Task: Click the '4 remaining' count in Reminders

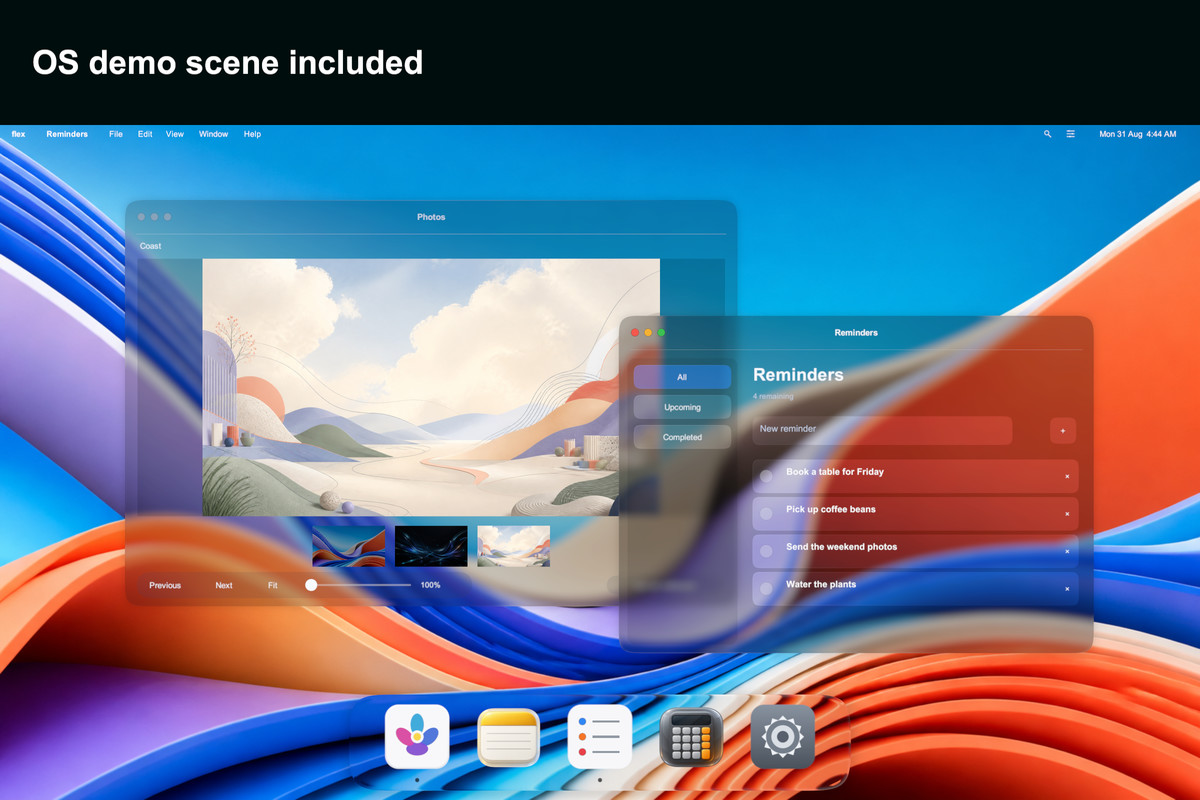Action: [x=773, y=396]
